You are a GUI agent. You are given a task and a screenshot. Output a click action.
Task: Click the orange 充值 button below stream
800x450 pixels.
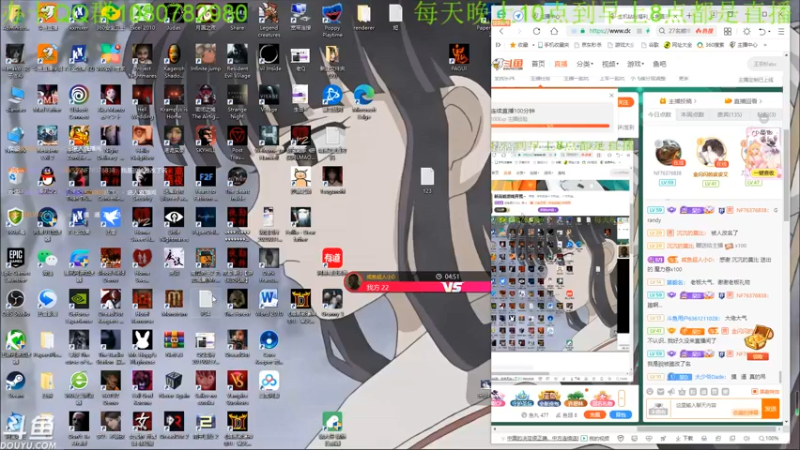tap(594, 415)
